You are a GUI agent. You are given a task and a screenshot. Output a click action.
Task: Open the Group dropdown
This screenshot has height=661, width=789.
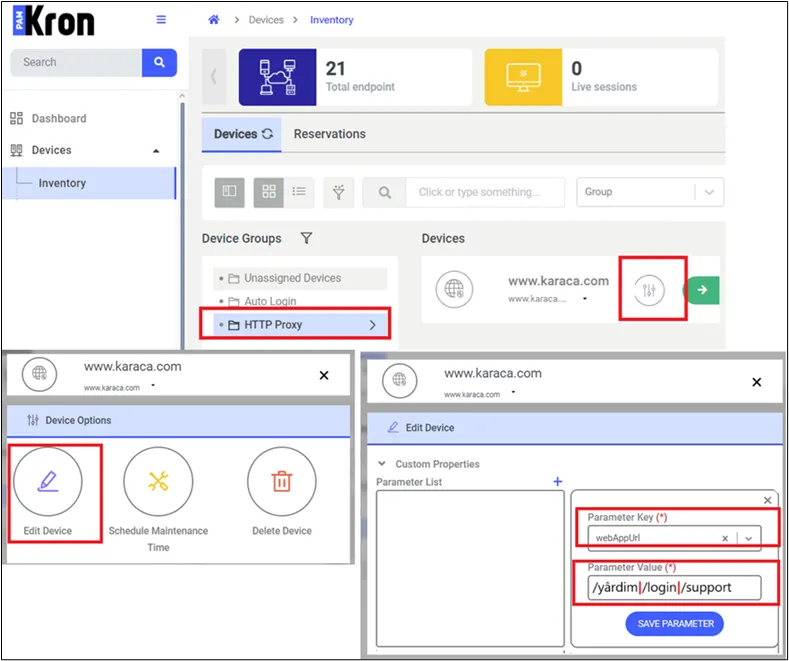[650, 192]
